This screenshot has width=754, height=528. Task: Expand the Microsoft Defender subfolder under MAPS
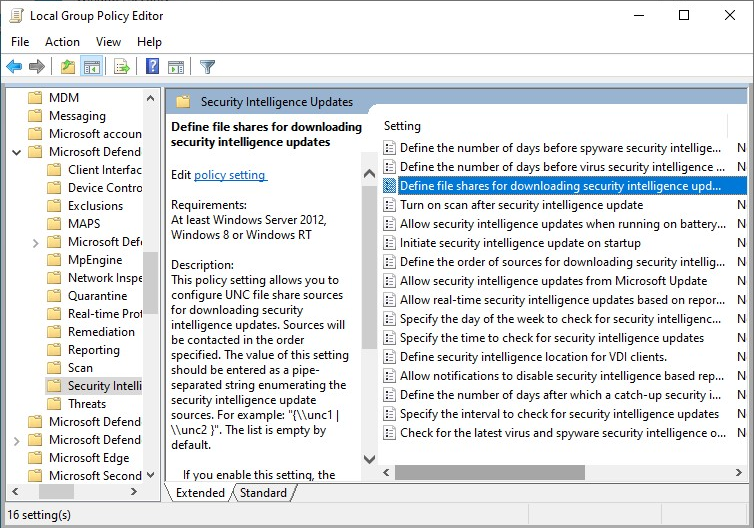coord(36,243)
